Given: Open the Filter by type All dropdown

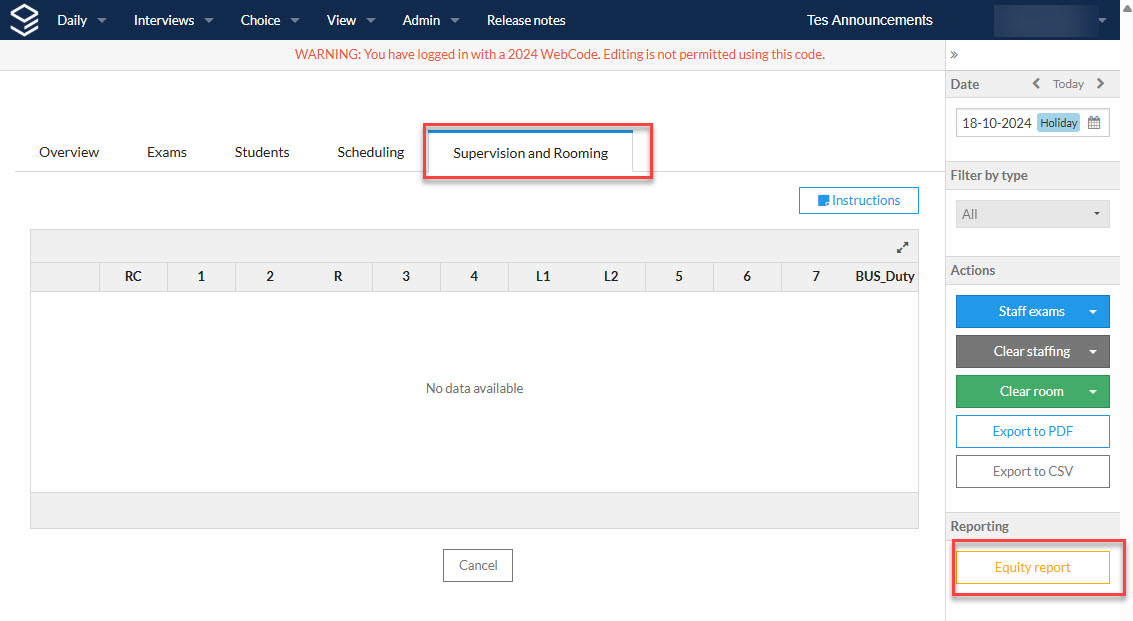Looking at the screenshot, I should click(x=1032, y=214).
